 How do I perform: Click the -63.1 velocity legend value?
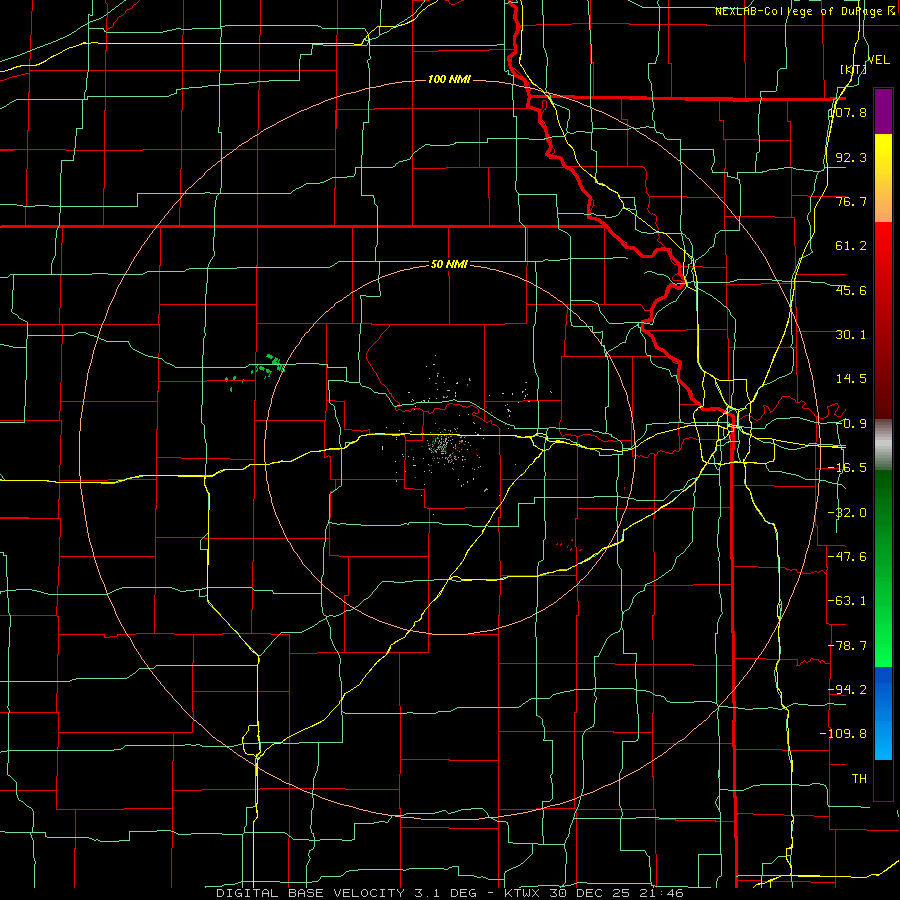[x=848, y=601]
